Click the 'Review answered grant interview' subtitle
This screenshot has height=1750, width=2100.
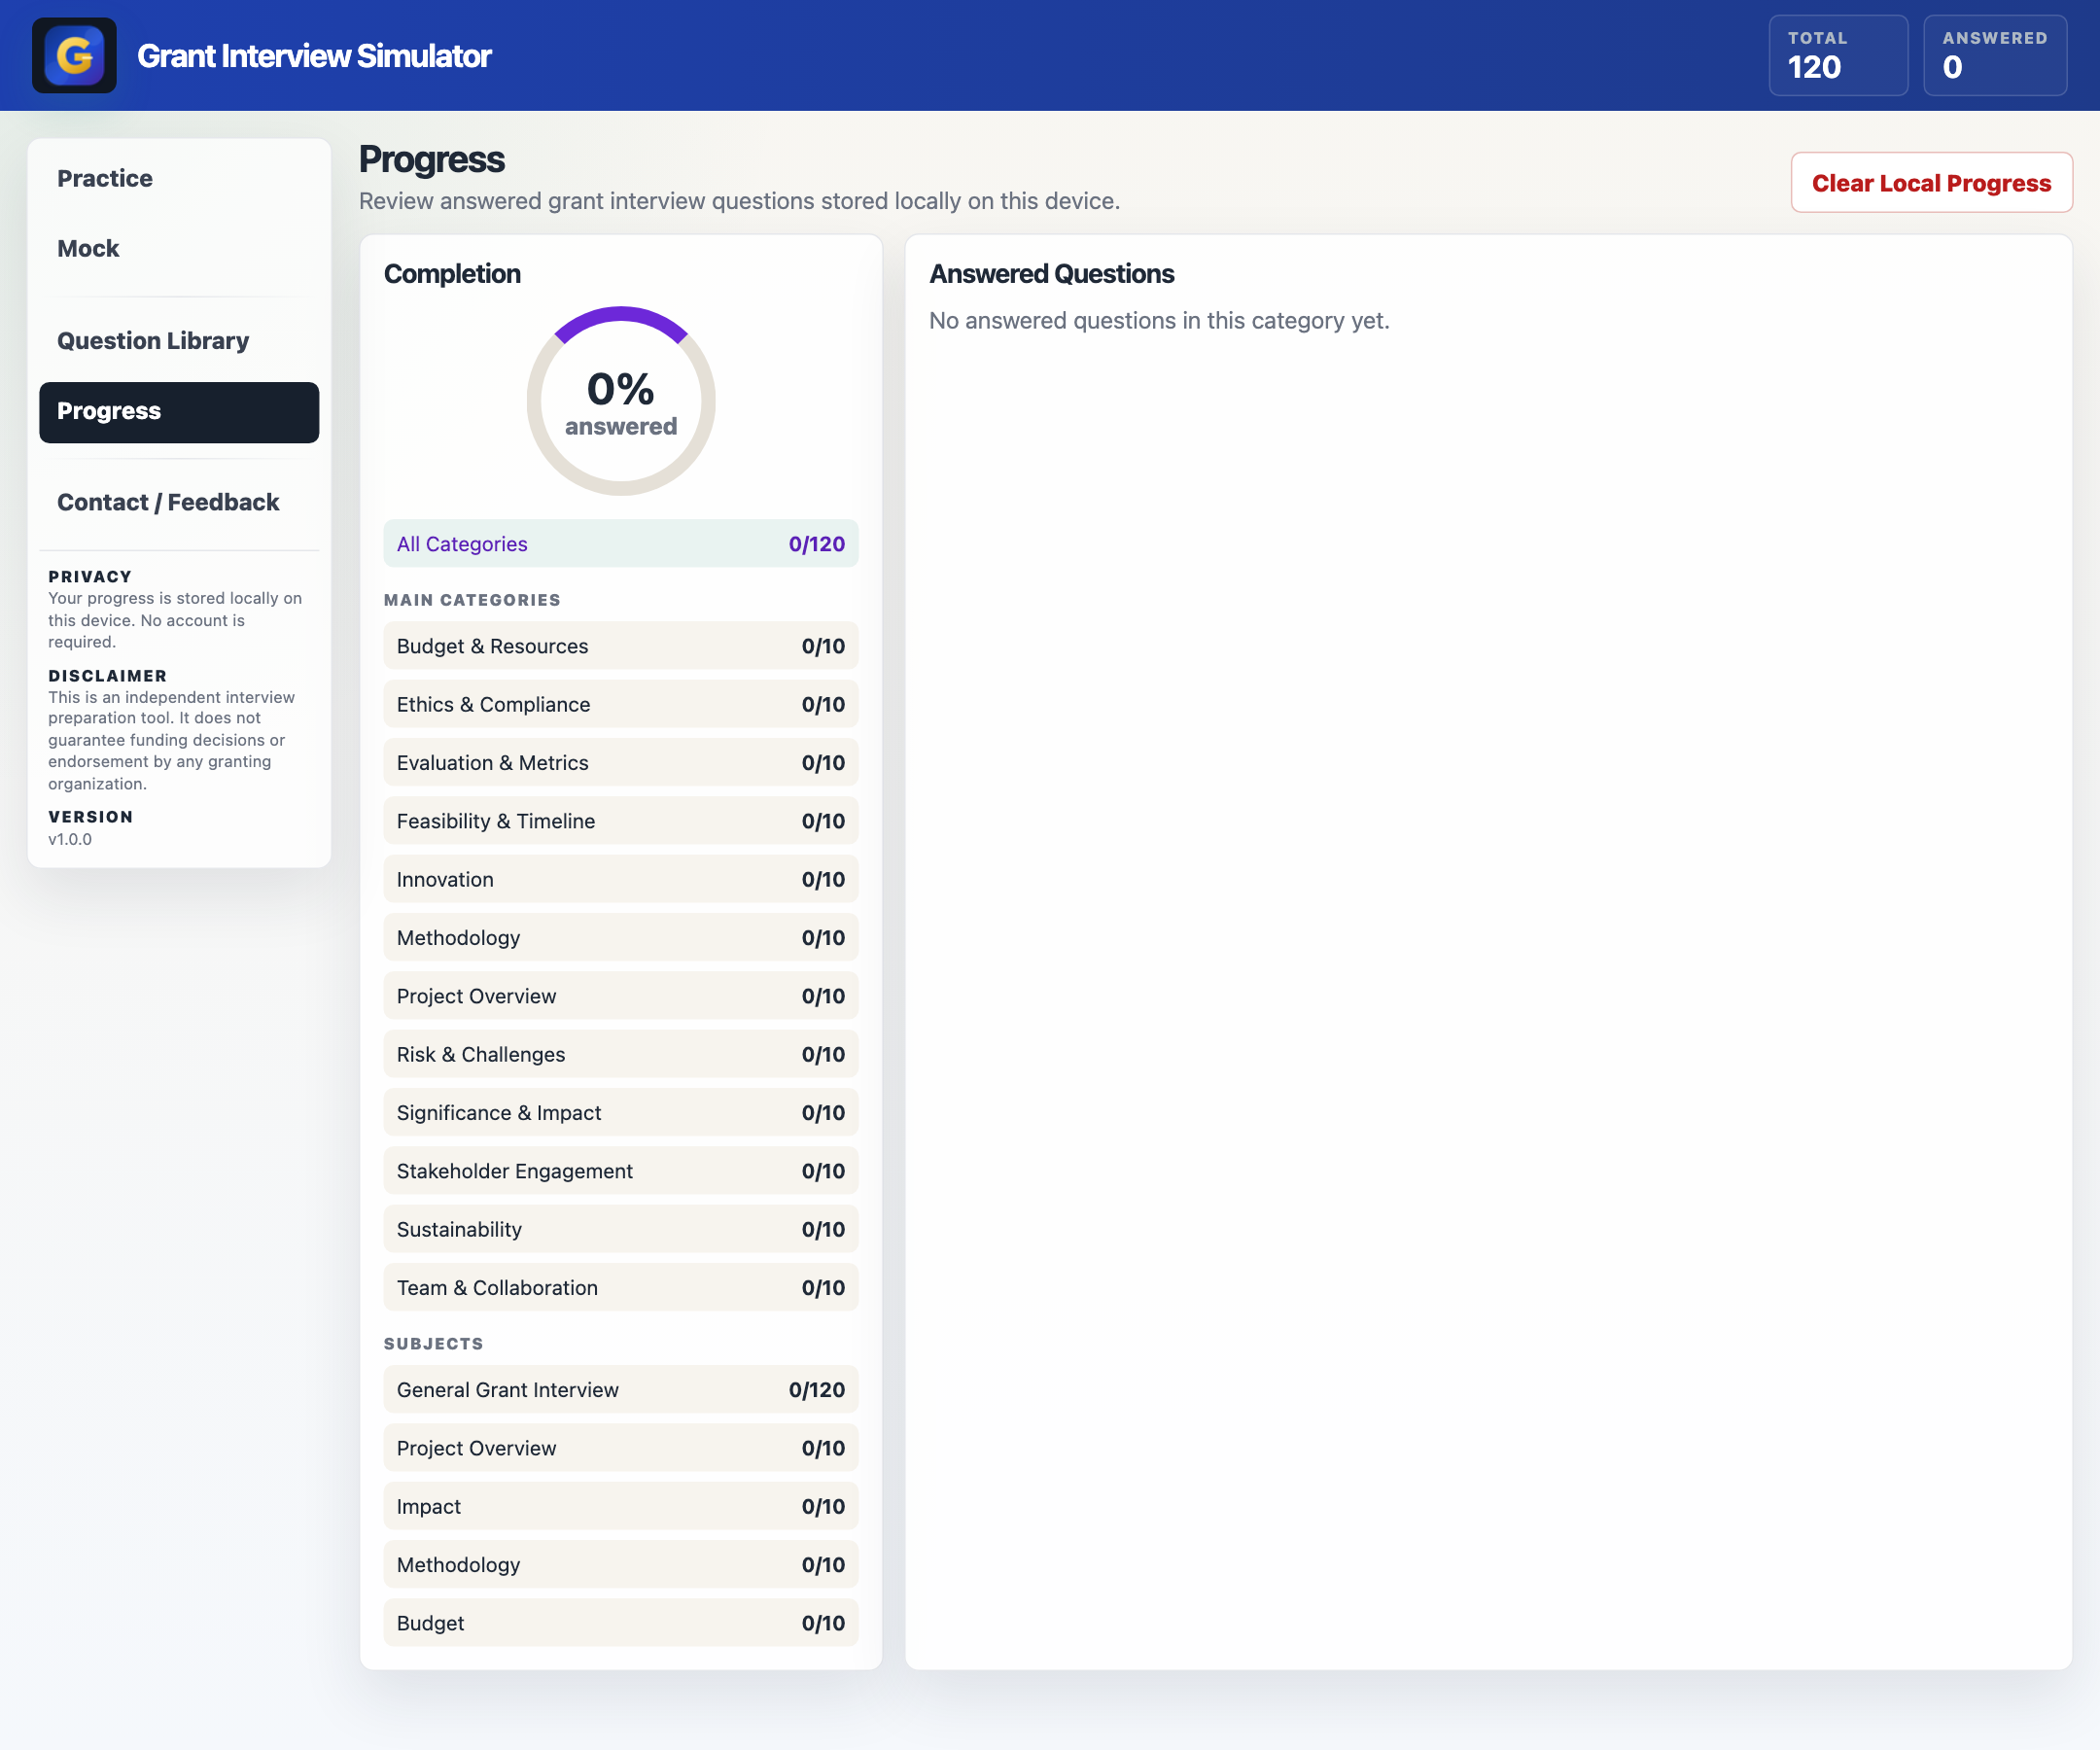pos(739,201)
